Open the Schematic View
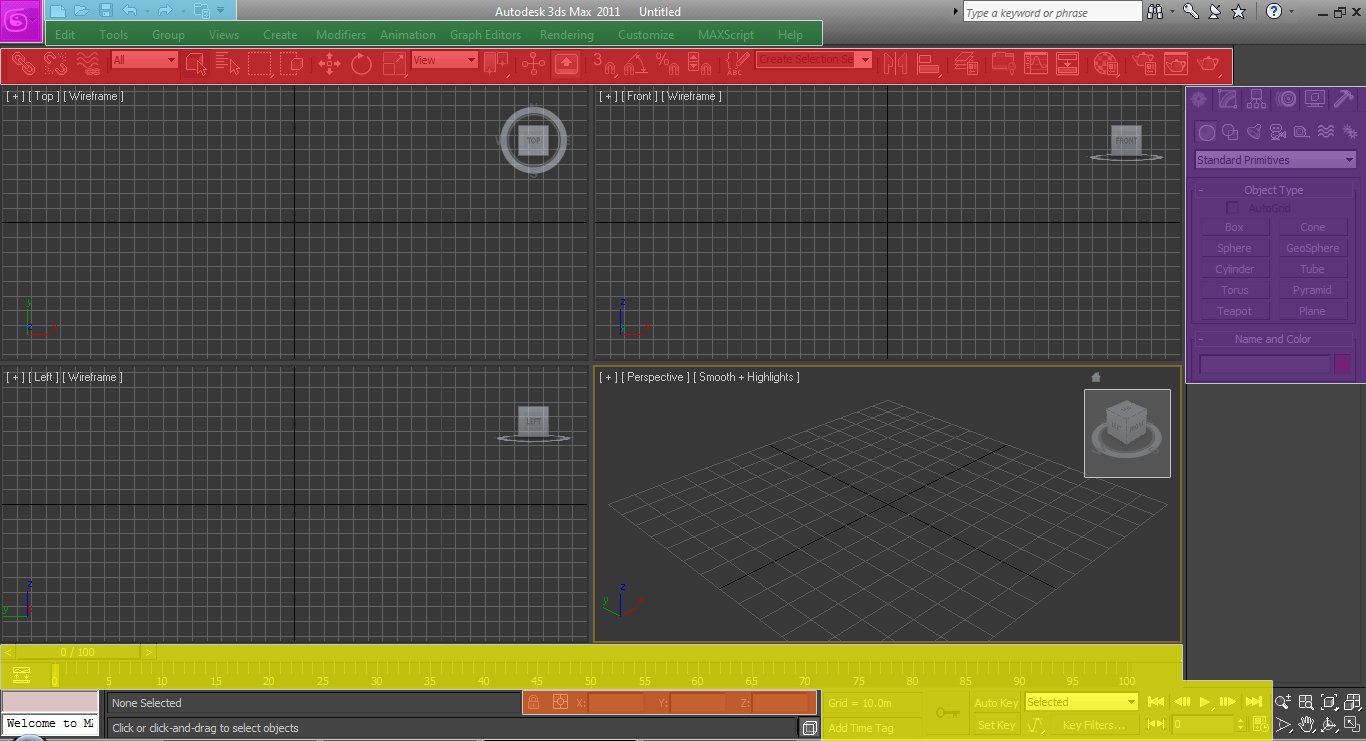The height and width of the screenshot is (741, 1366). coord(1067,65)
